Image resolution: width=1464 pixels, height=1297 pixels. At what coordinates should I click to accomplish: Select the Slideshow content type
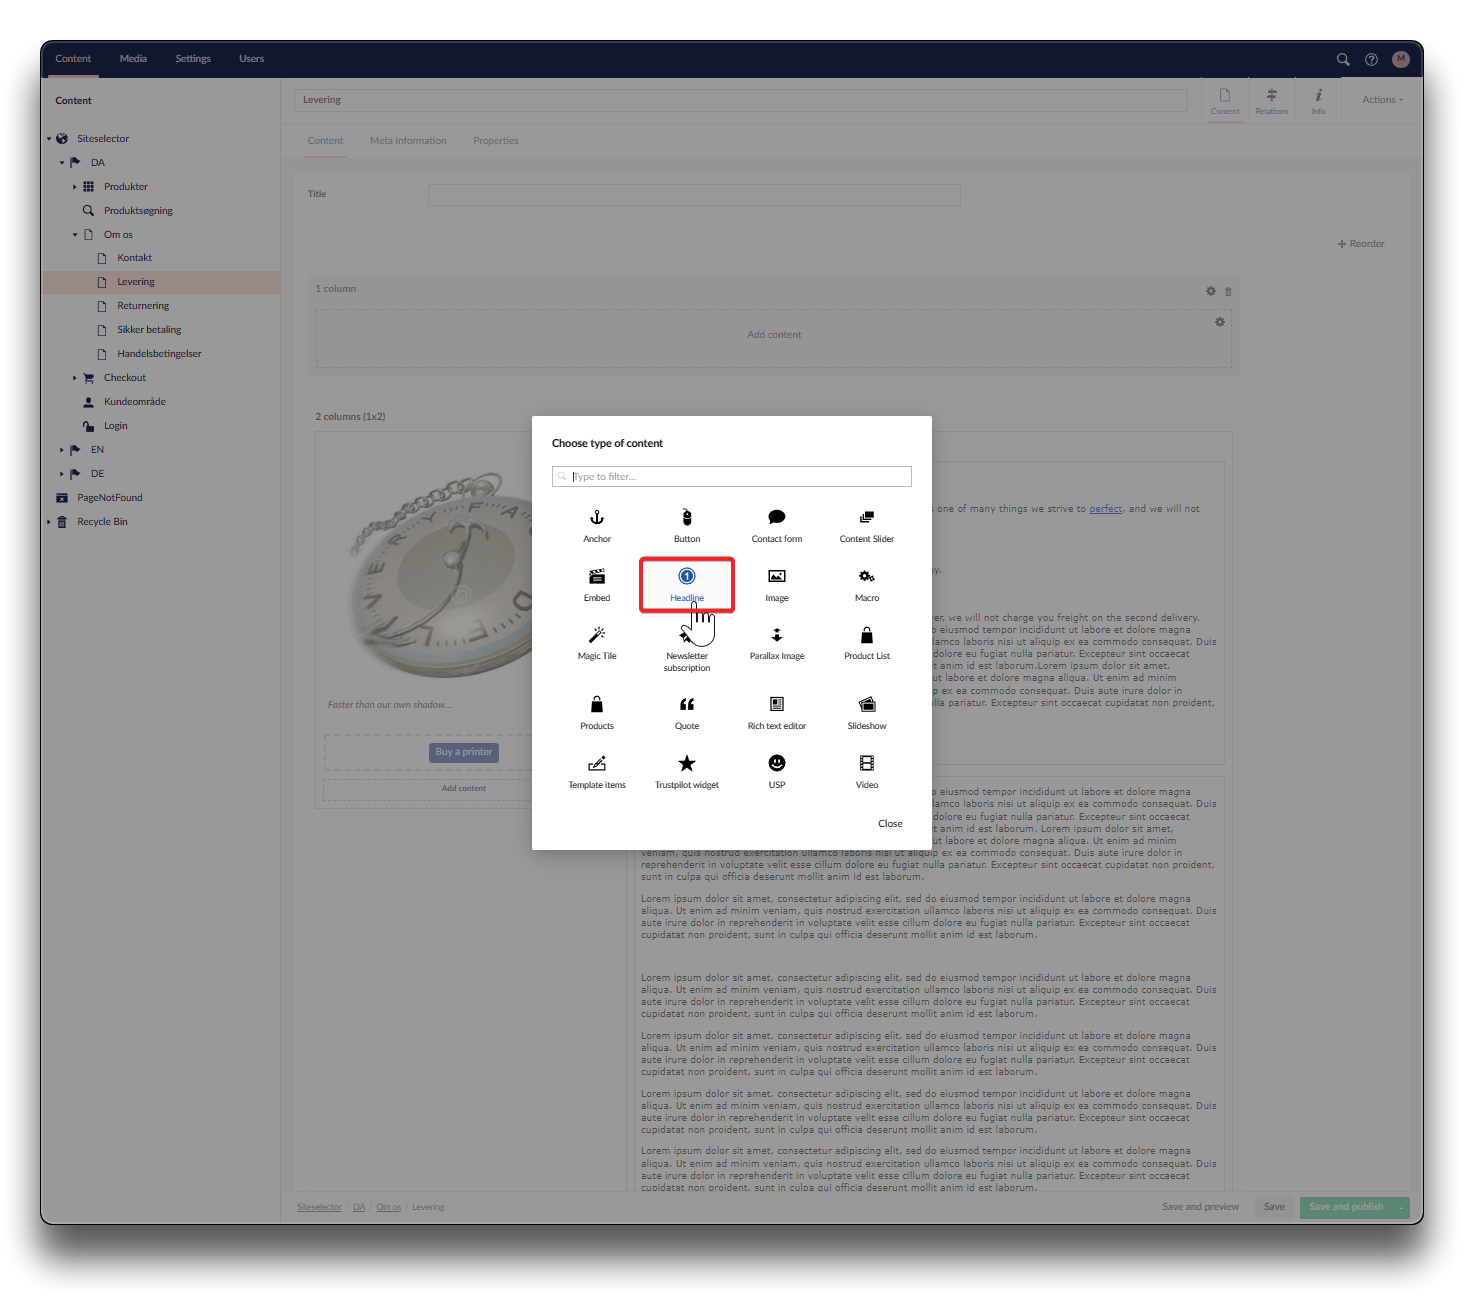[x=867, y=713]
